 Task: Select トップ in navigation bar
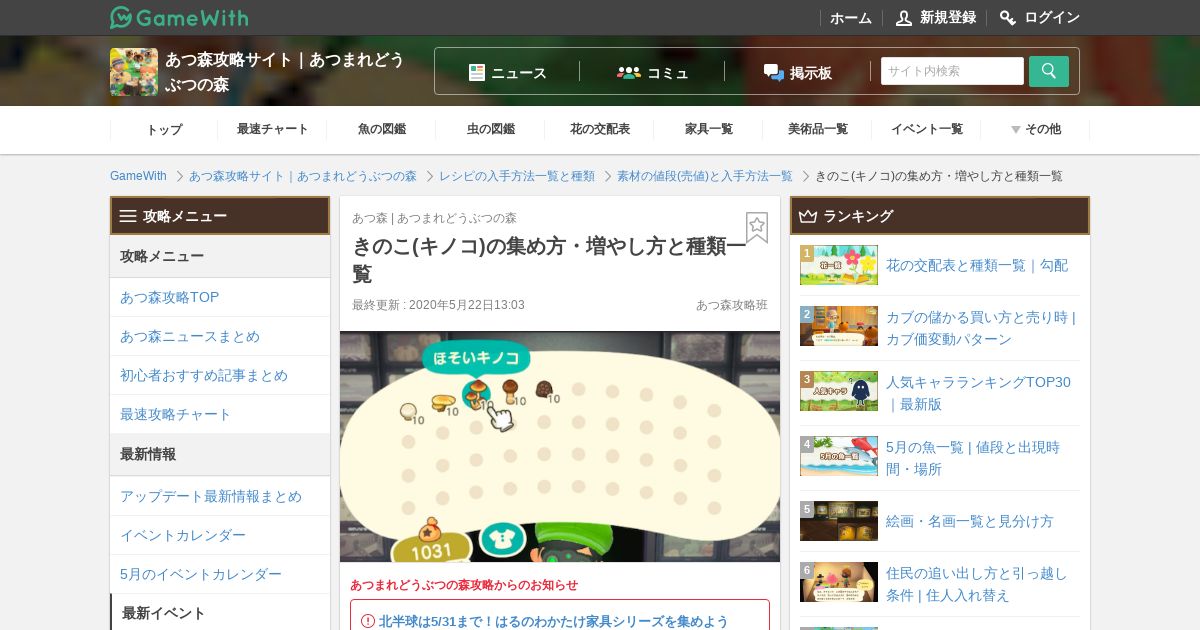pos(164,129)
